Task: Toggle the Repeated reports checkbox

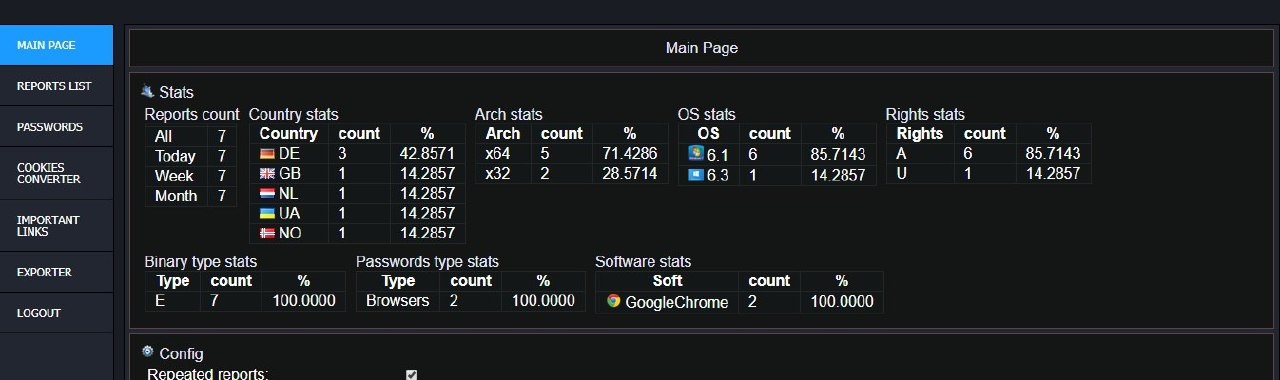Action: (411, 375)
